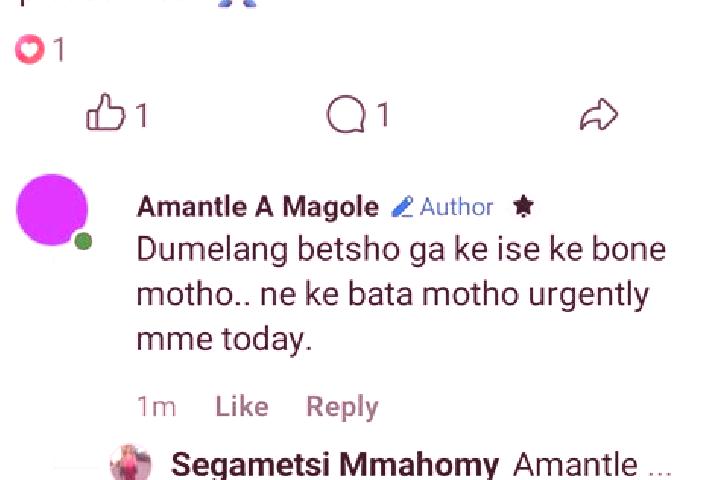Select the Dumelang betsho comment text
The width and height of the screenshot is (720, 480).
(x=401, y=294)
